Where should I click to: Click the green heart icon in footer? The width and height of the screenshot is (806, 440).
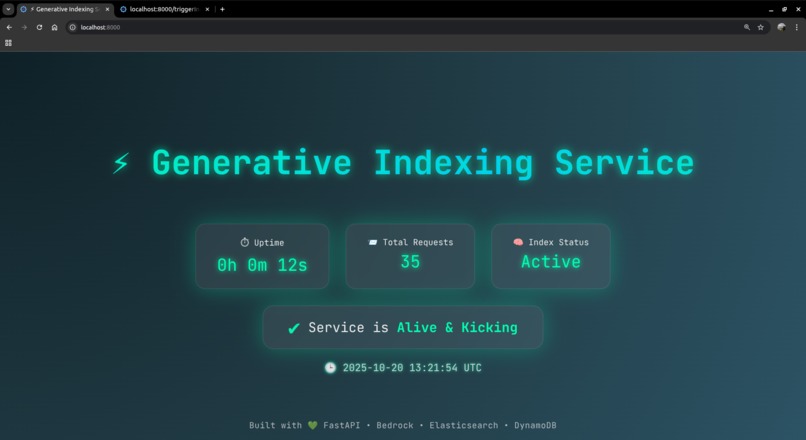pos(313,425)
